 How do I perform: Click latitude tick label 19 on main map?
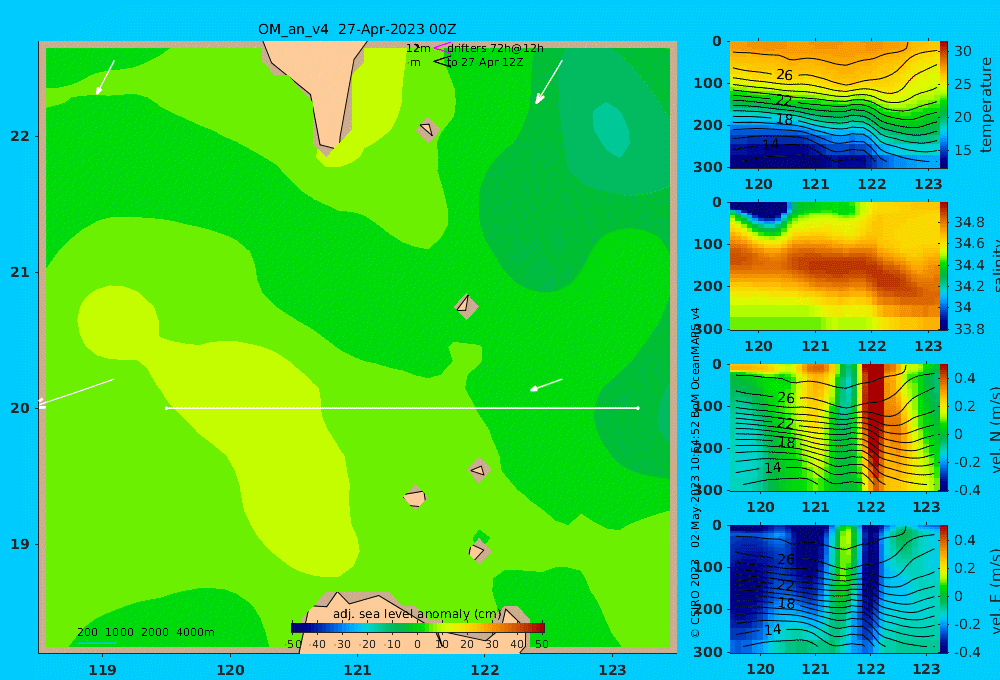tap(20, 544)
